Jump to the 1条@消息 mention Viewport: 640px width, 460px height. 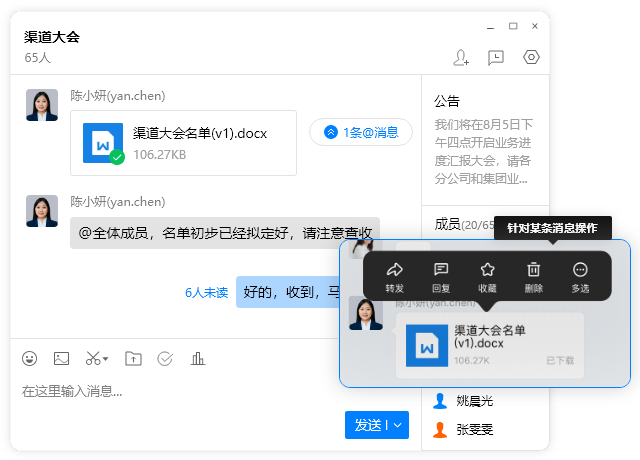[361, 132]
